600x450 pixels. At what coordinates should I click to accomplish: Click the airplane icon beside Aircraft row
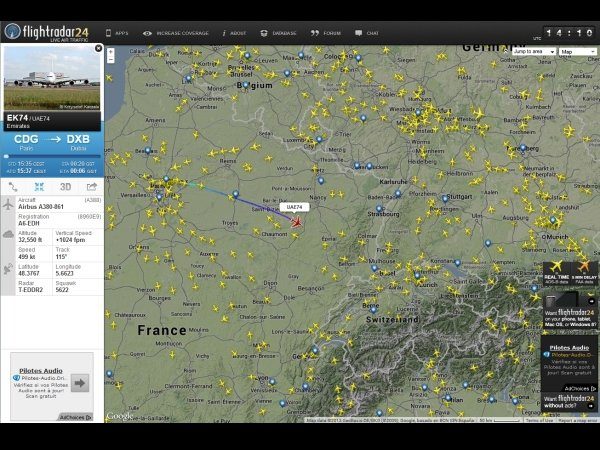click(8, 204)
